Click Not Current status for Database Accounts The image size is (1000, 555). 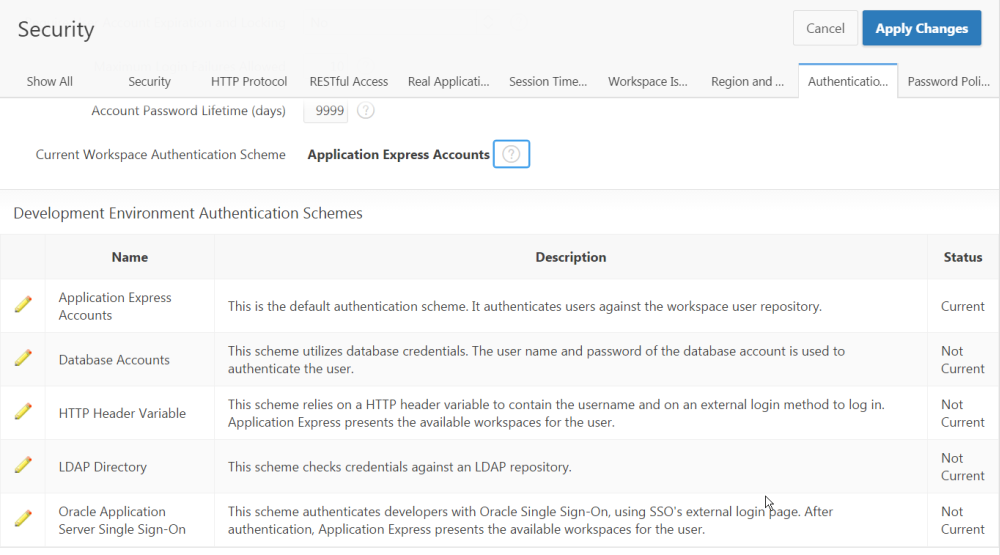click(962, 360)
